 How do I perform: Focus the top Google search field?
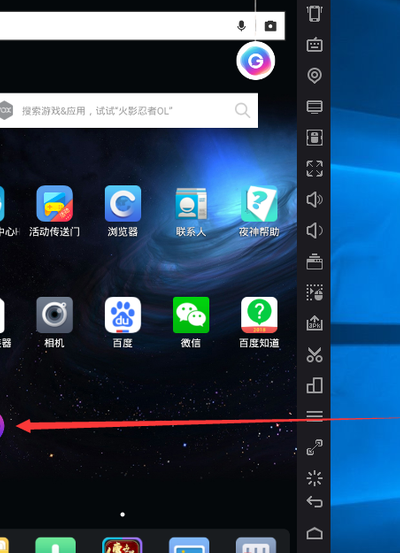click(x=142, y=26)
